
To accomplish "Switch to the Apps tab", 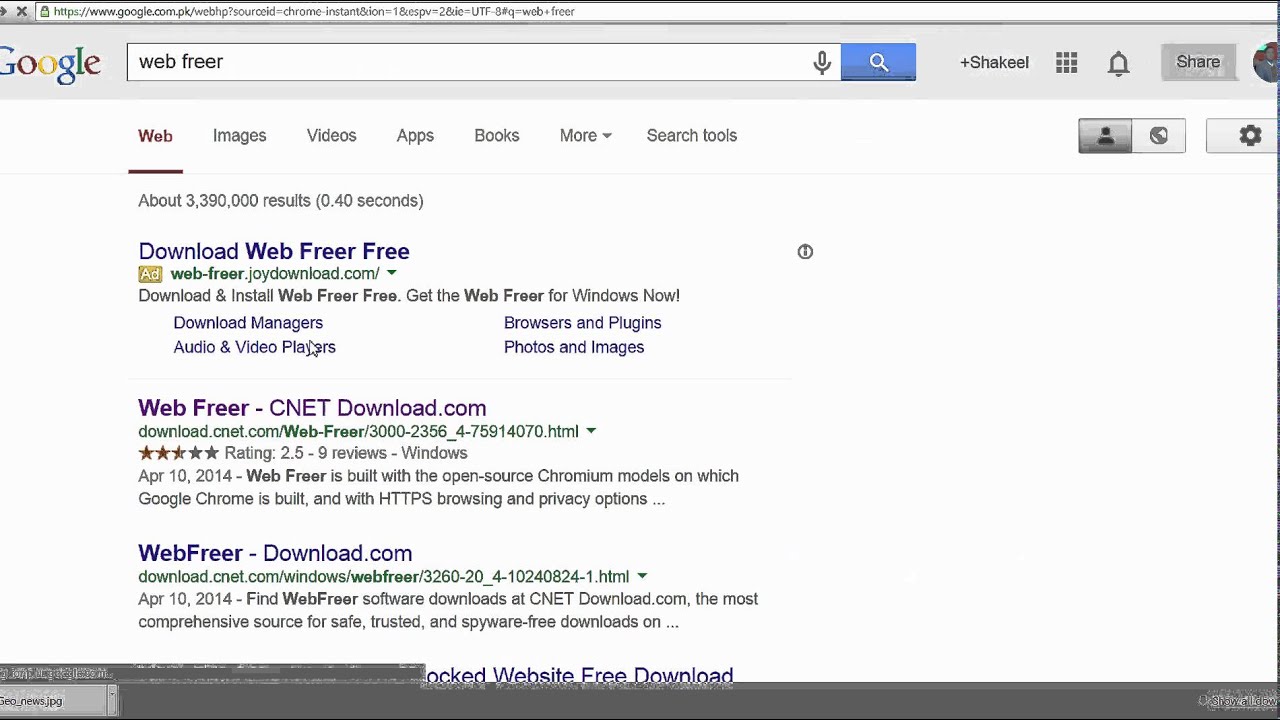I will [415, 136].
